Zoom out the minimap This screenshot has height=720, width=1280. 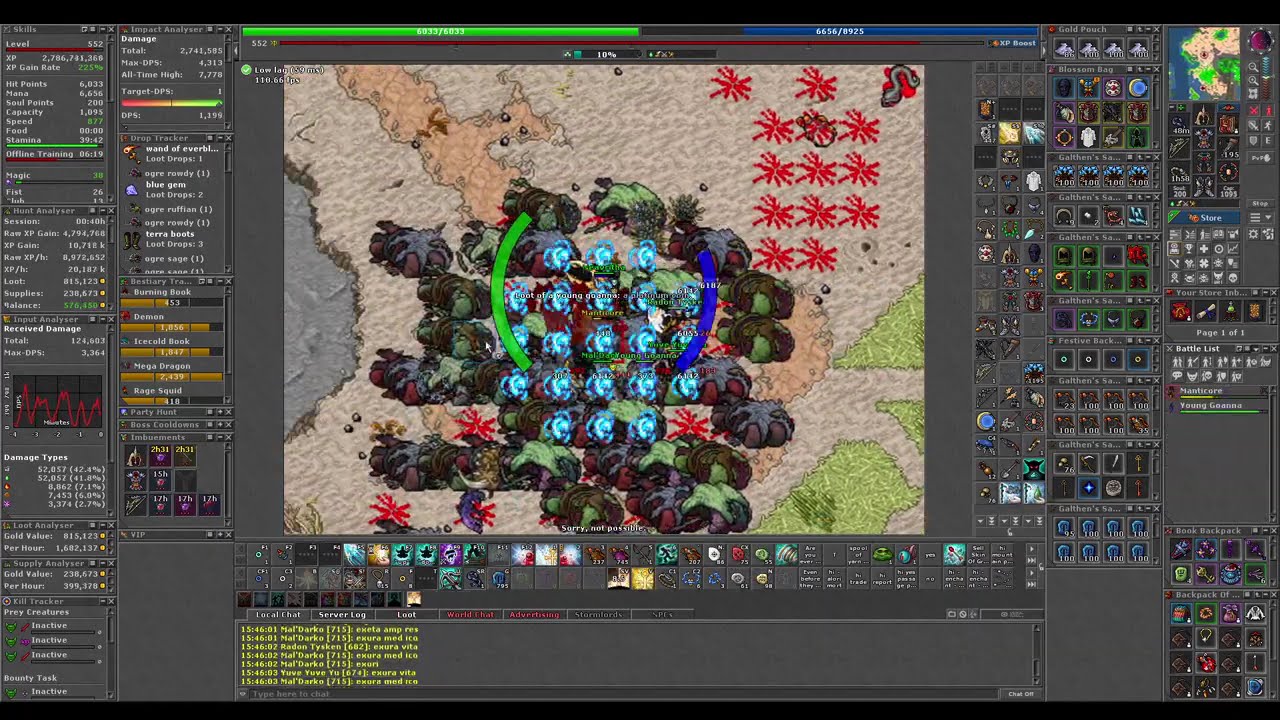[x=1253, y=67]
